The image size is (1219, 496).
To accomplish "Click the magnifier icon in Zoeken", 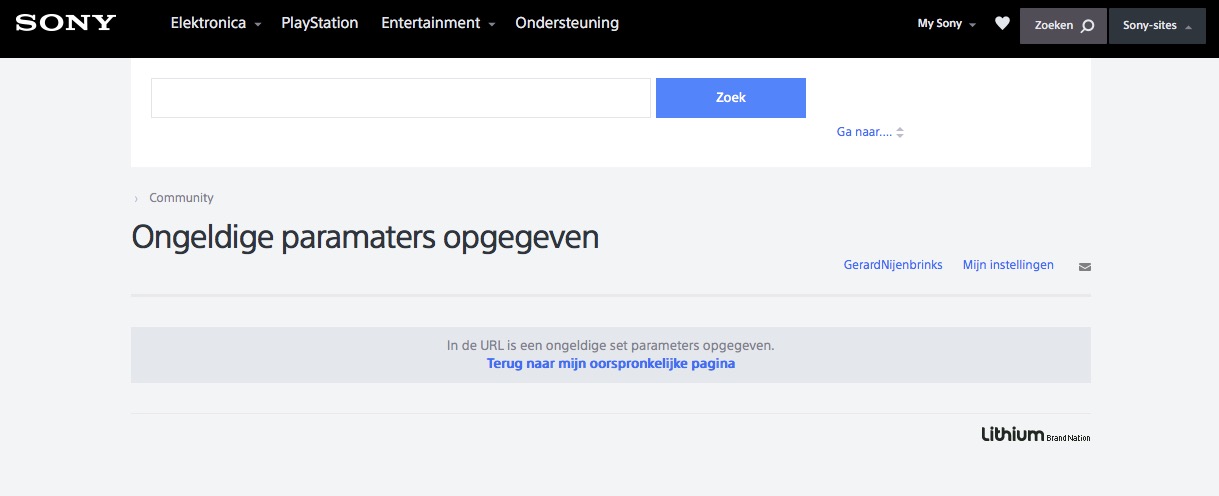I will [x=1088, y=26].
